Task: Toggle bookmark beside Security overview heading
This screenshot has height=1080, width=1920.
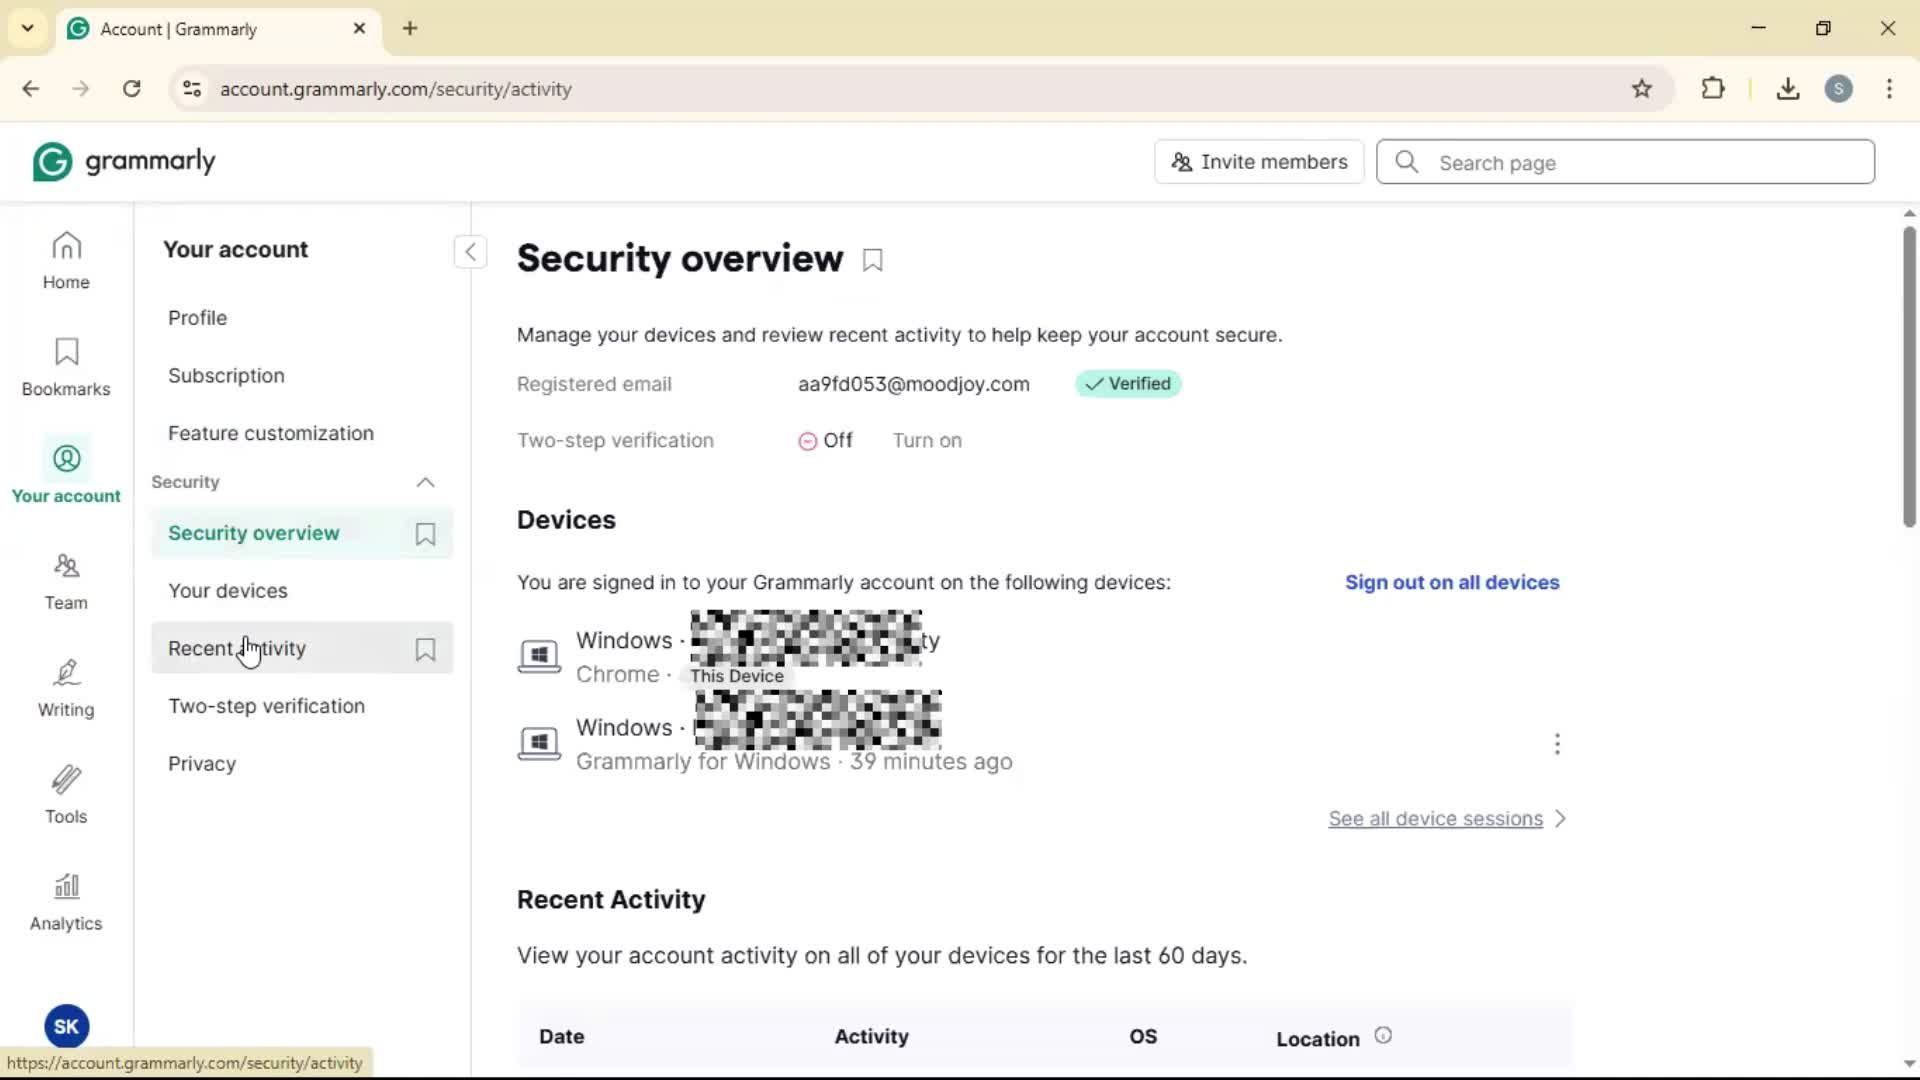Action: tap(873, 260)
